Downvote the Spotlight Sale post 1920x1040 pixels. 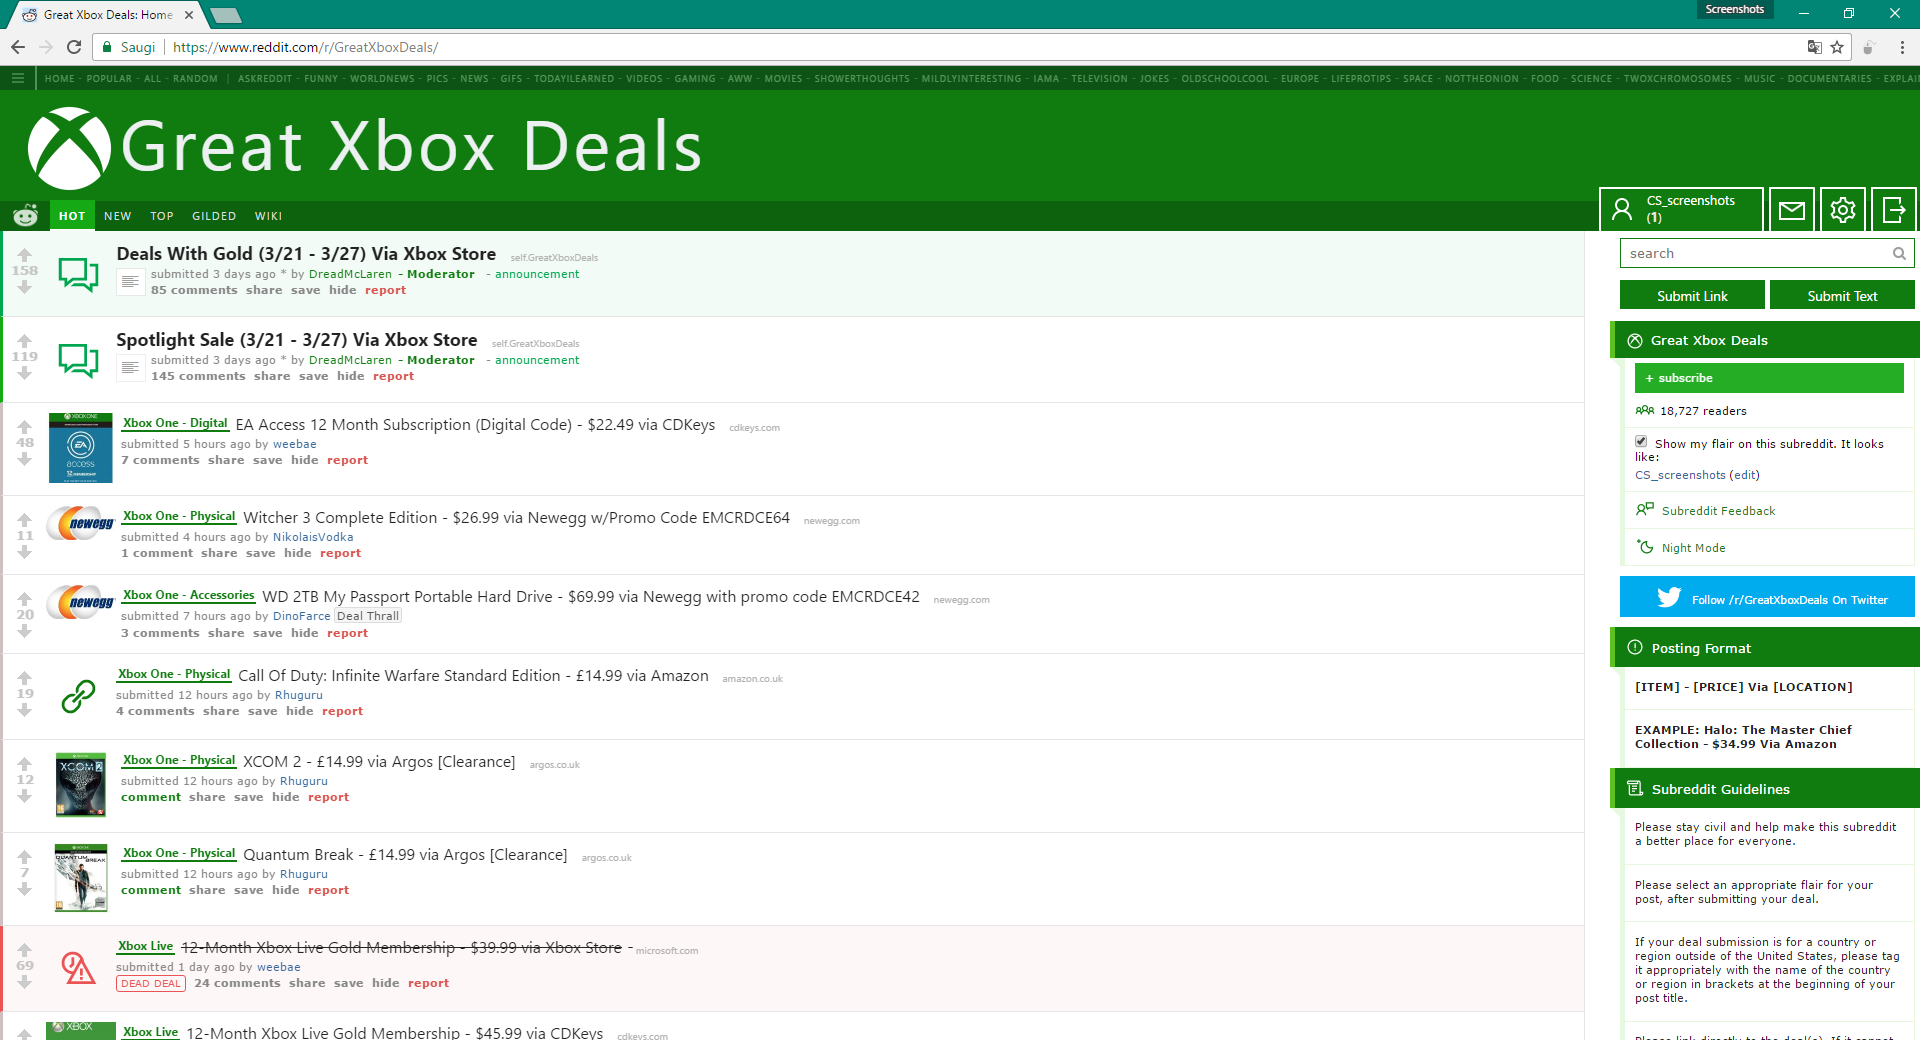[25, 374]
